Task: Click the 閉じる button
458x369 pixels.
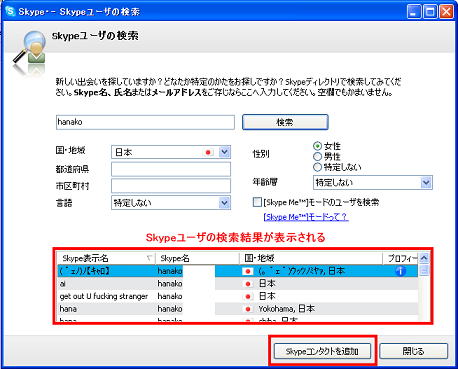Action: pos(413,351)
